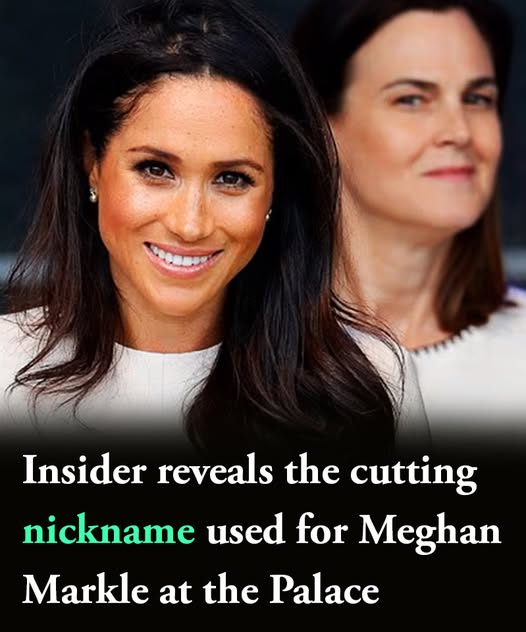Click the words "at the" in headline
This screenshot has width=526, height=632.
[209, 590]
